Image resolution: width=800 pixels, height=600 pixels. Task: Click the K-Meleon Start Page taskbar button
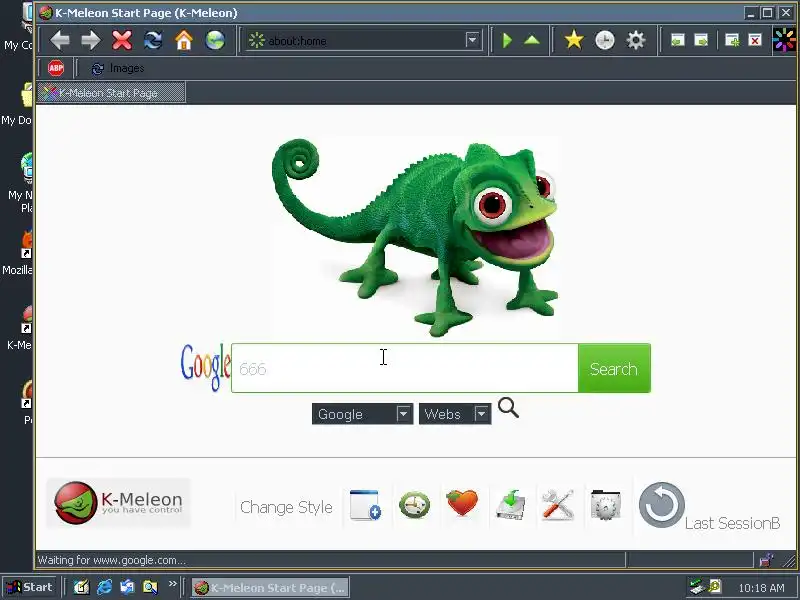click(x=270, y=588)
